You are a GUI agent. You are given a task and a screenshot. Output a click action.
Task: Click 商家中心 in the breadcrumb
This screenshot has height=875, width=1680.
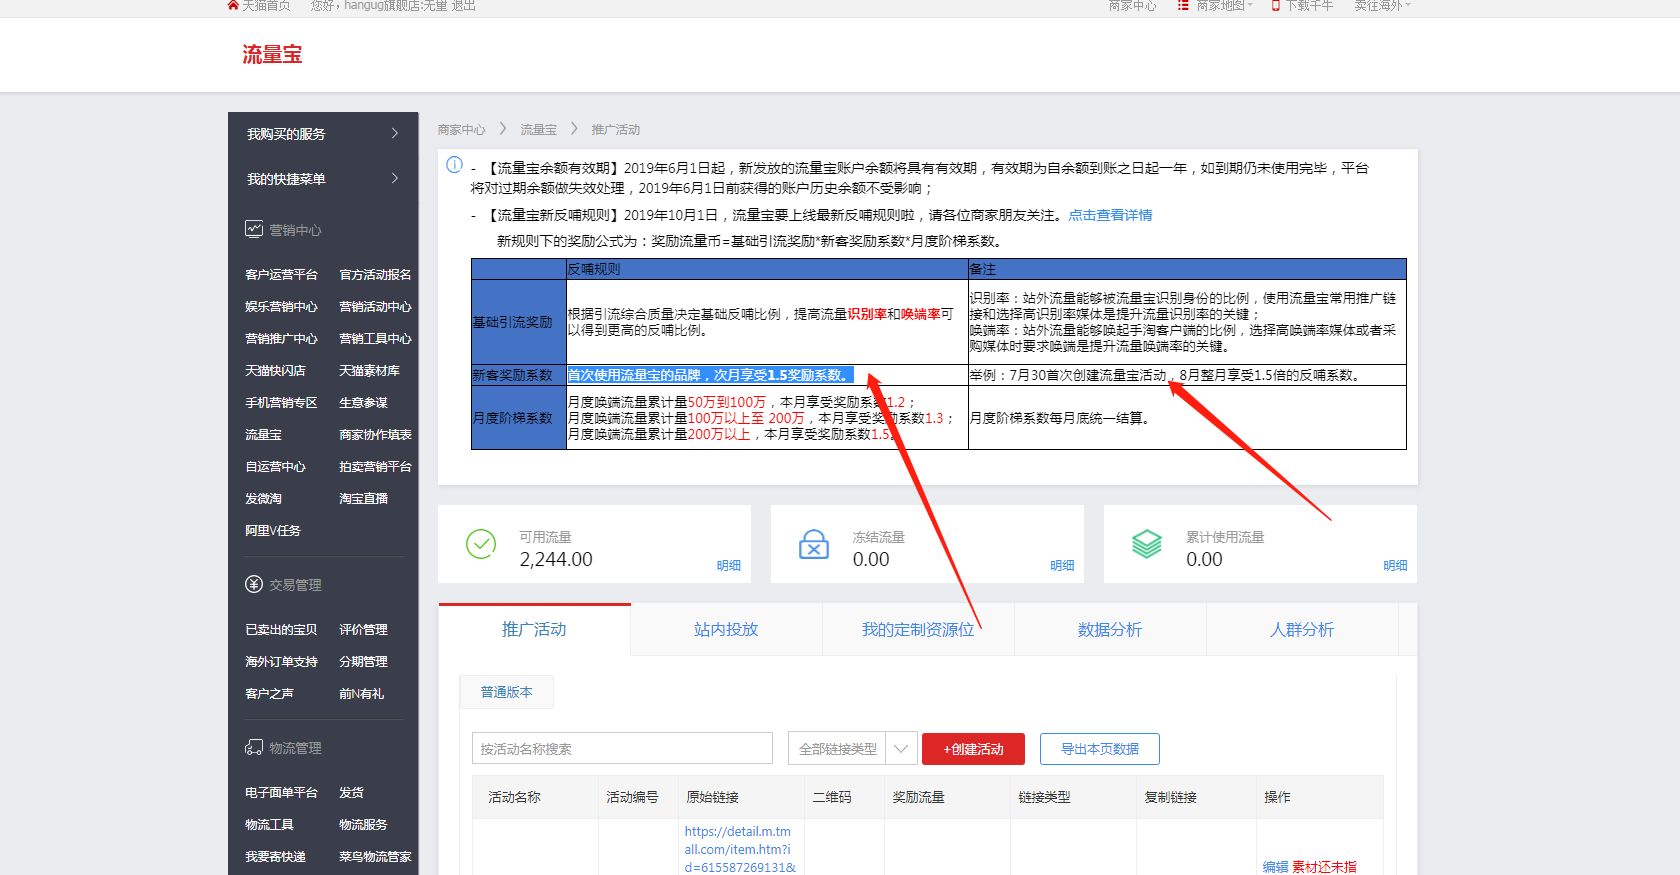pos(461,130)
